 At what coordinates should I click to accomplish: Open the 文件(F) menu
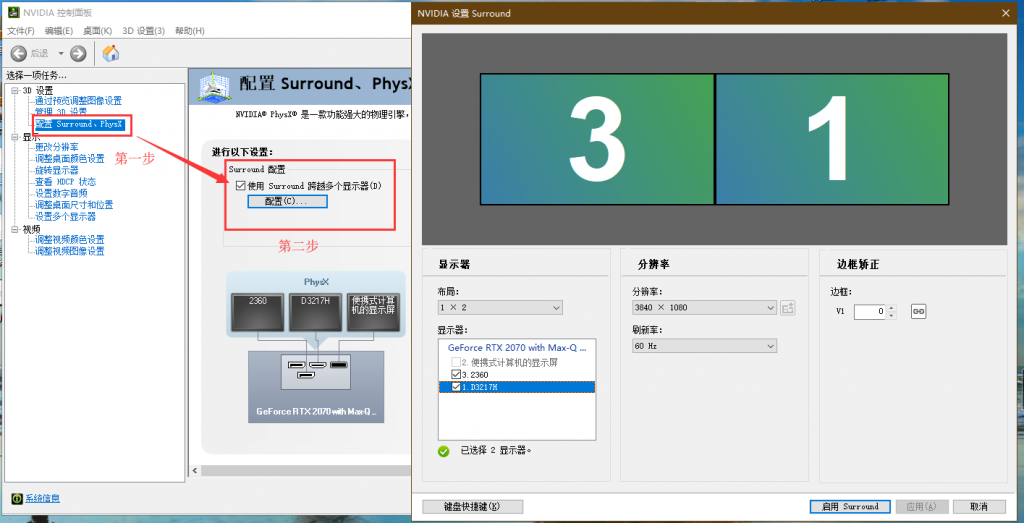(21, 31)
